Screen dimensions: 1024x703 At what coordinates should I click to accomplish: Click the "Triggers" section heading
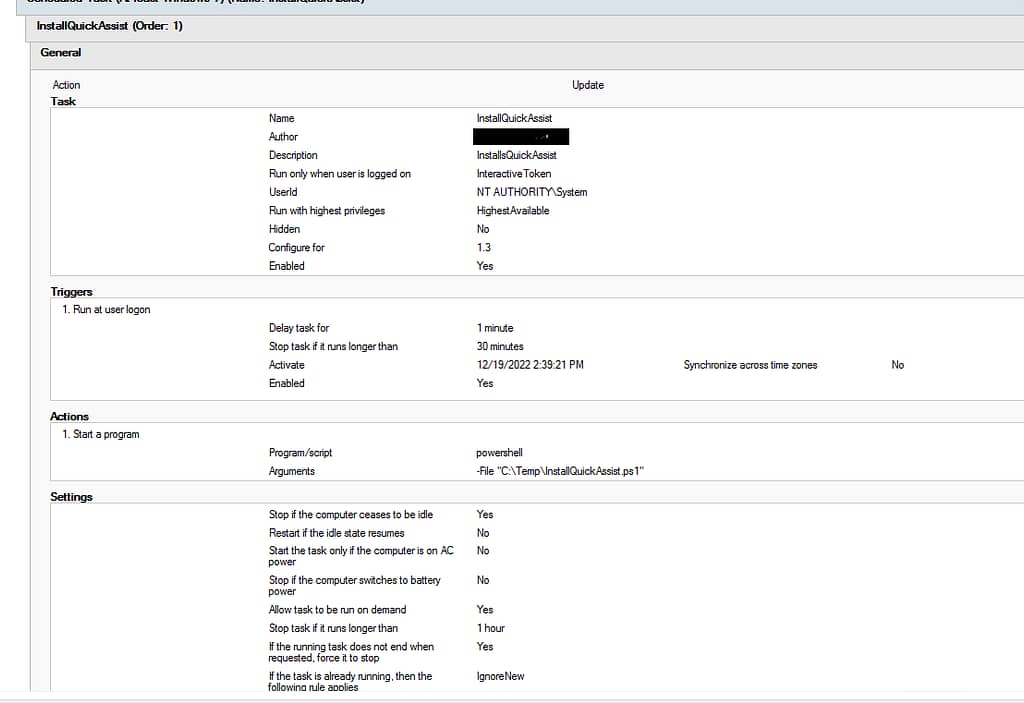[x=71, y=292]
